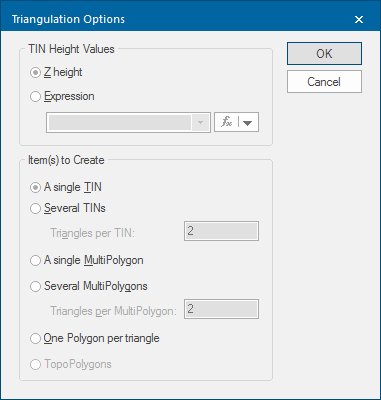Open the Expression combo box dropdown arrow

(x=200, y=122)
